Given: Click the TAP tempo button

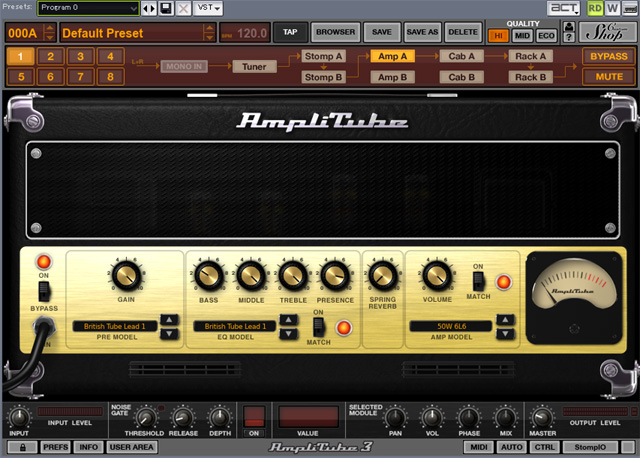Looking at the screenshot, I should [290, 32].
